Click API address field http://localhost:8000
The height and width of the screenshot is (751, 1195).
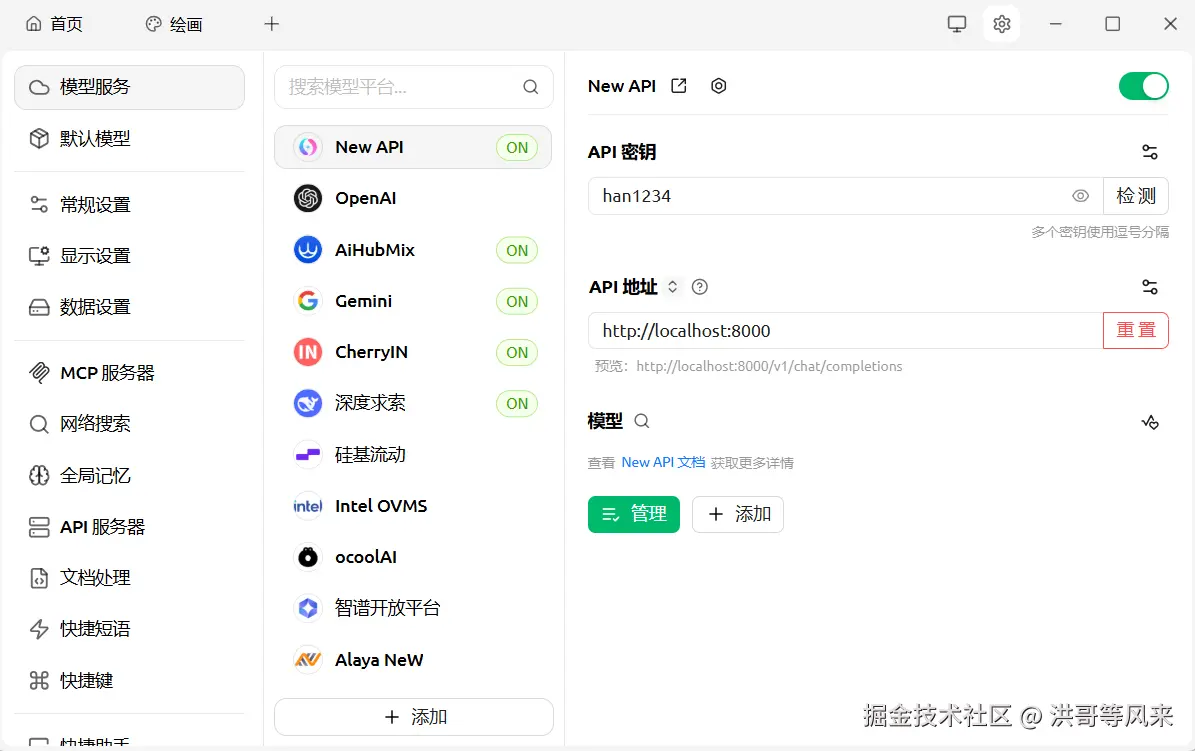(846, 330)
